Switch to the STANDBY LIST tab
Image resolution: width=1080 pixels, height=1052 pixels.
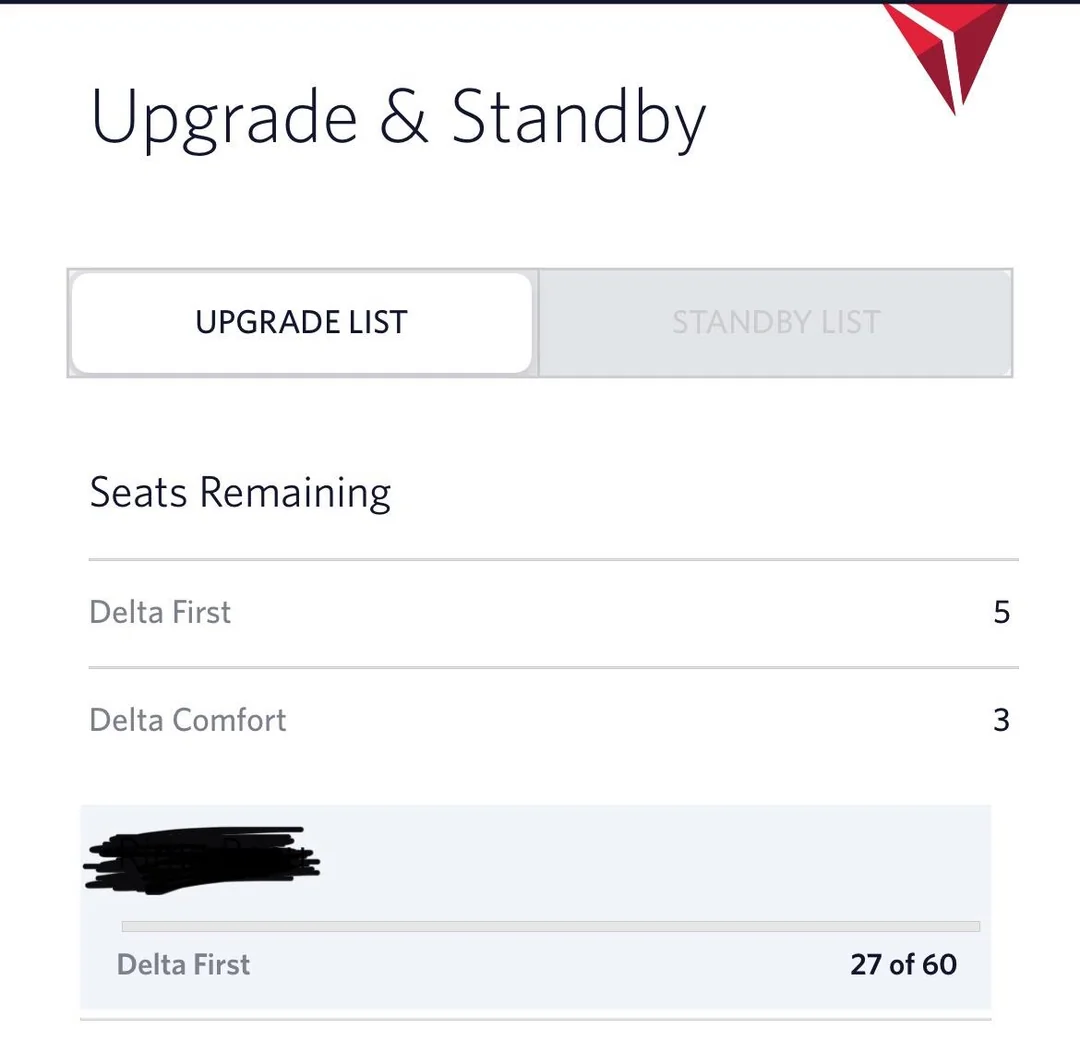(x=775, y=323)
